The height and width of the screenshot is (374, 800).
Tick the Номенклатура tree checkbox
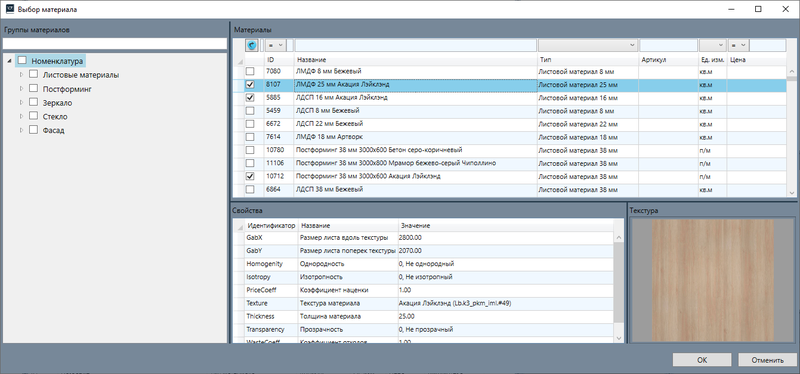point(22,61)
